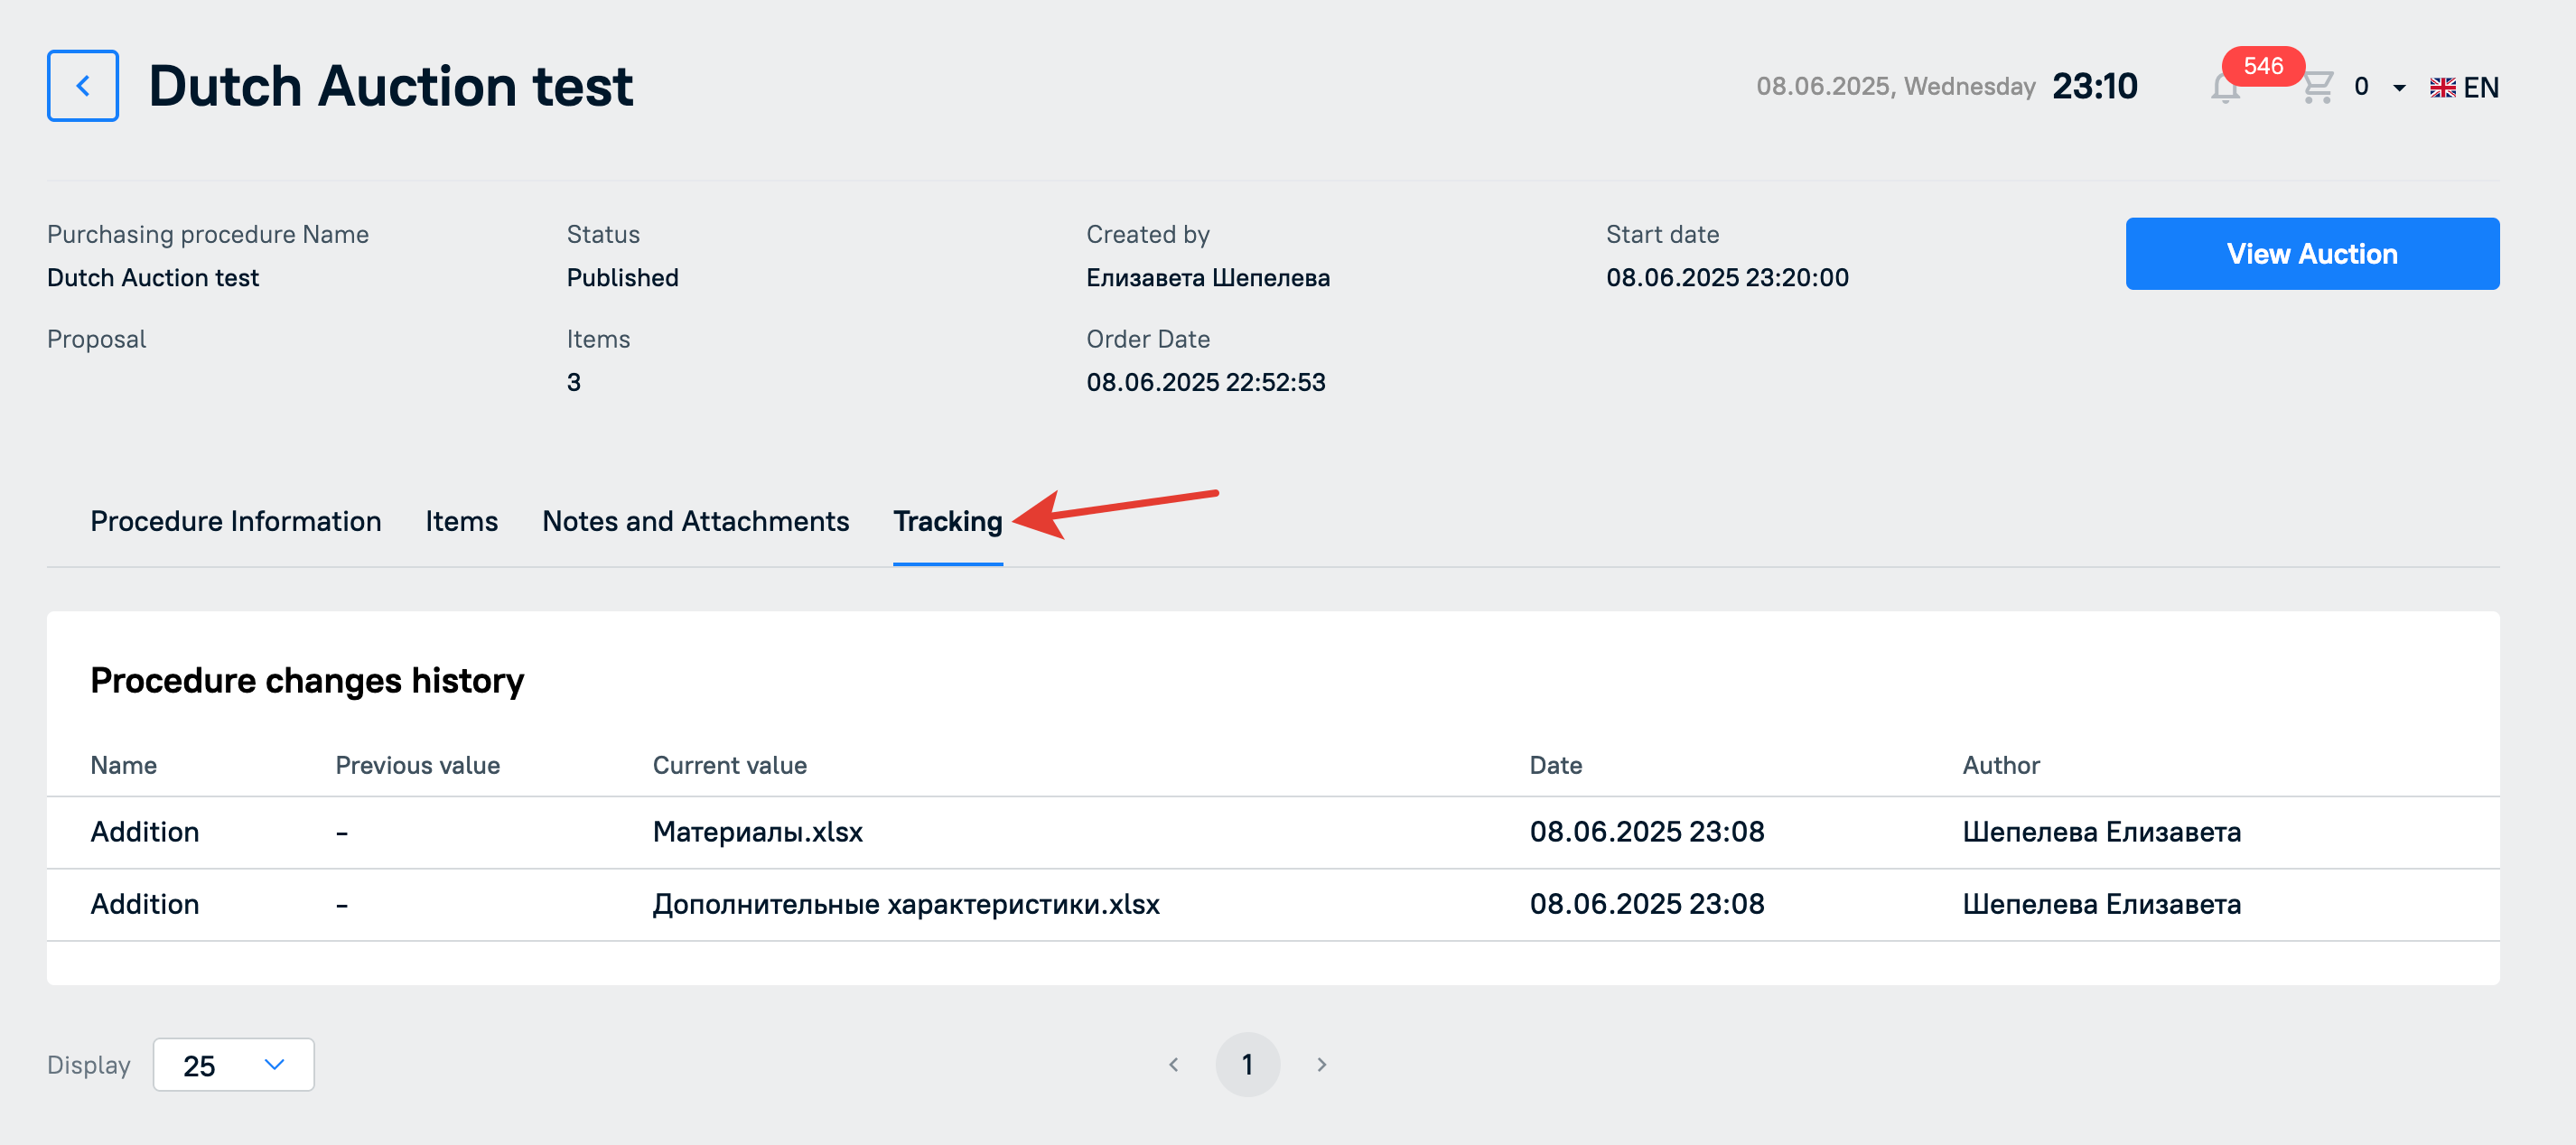Switch language via EN flag selector

(2464, 87)
